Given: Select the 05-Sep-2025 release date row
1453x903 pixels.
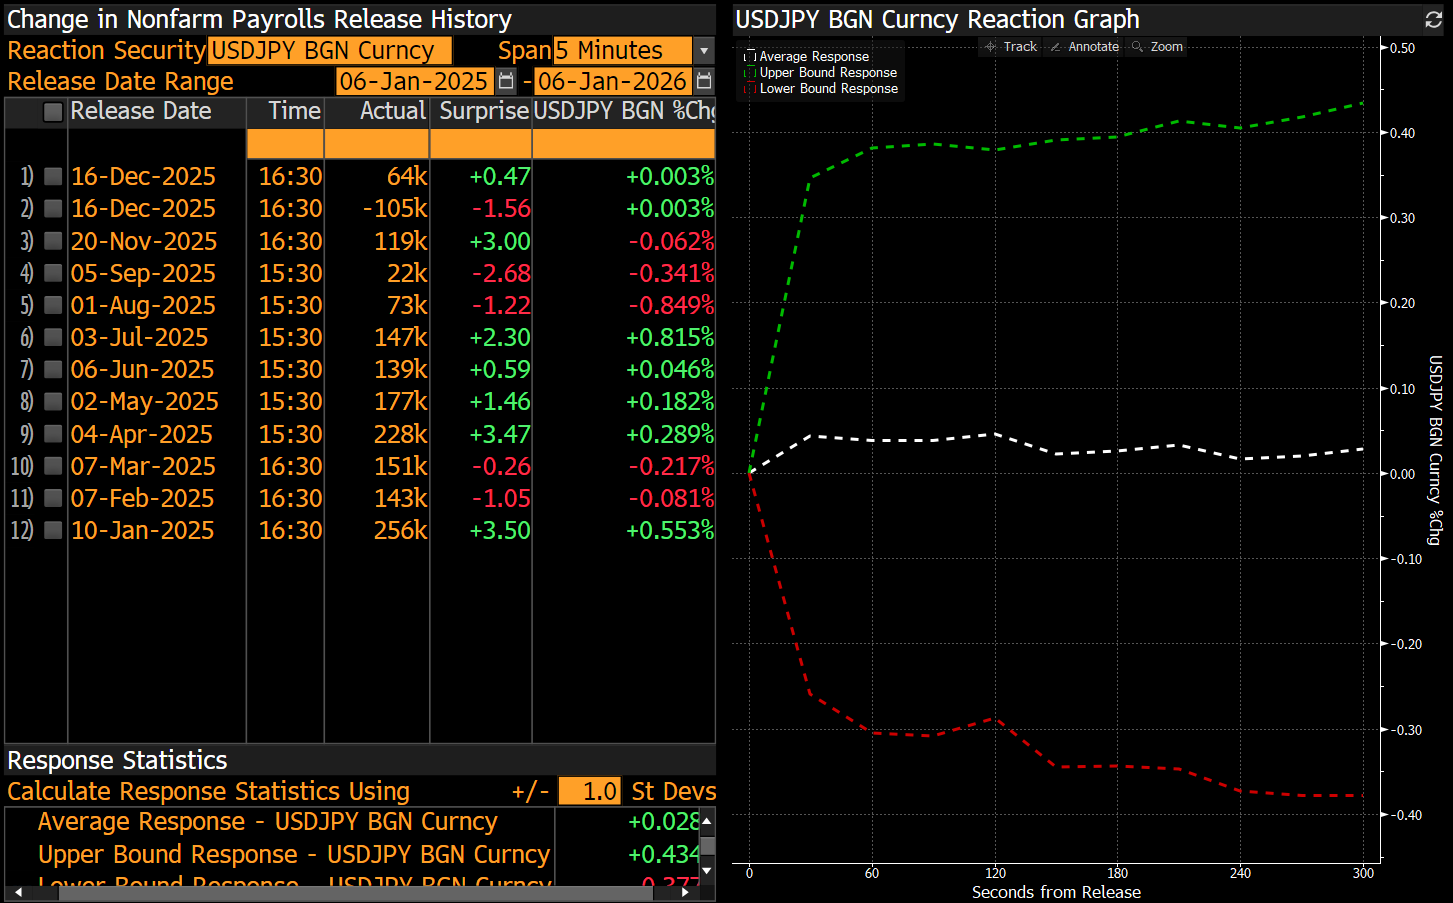Looking at the screenshot, I should (142, 274).
